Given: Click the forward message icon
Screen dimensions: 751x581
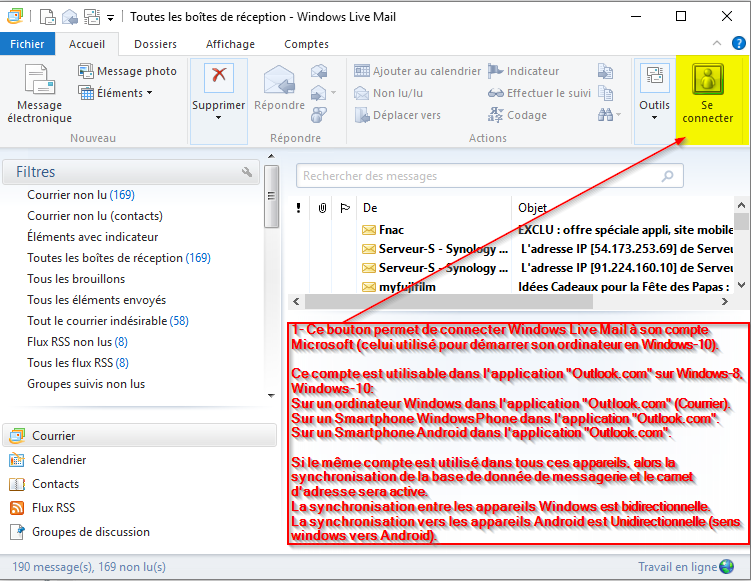Looking at the screenshot, I should coord(318,92).
